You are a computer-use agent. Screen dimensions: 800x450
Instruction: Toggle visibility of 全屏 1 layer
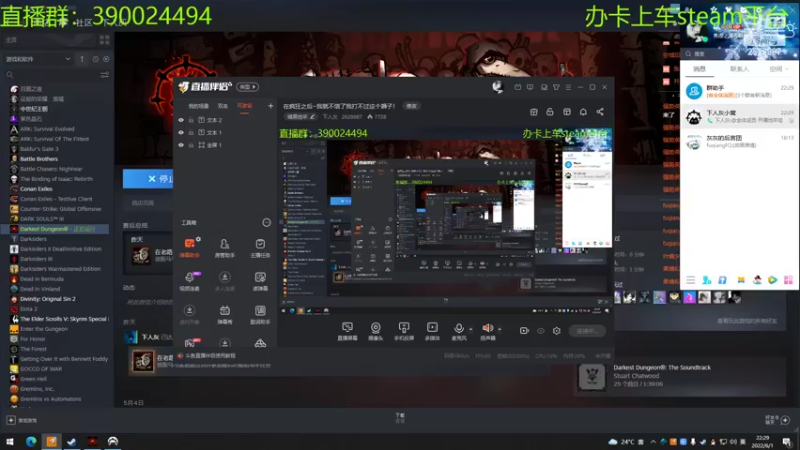click(181, 145)
